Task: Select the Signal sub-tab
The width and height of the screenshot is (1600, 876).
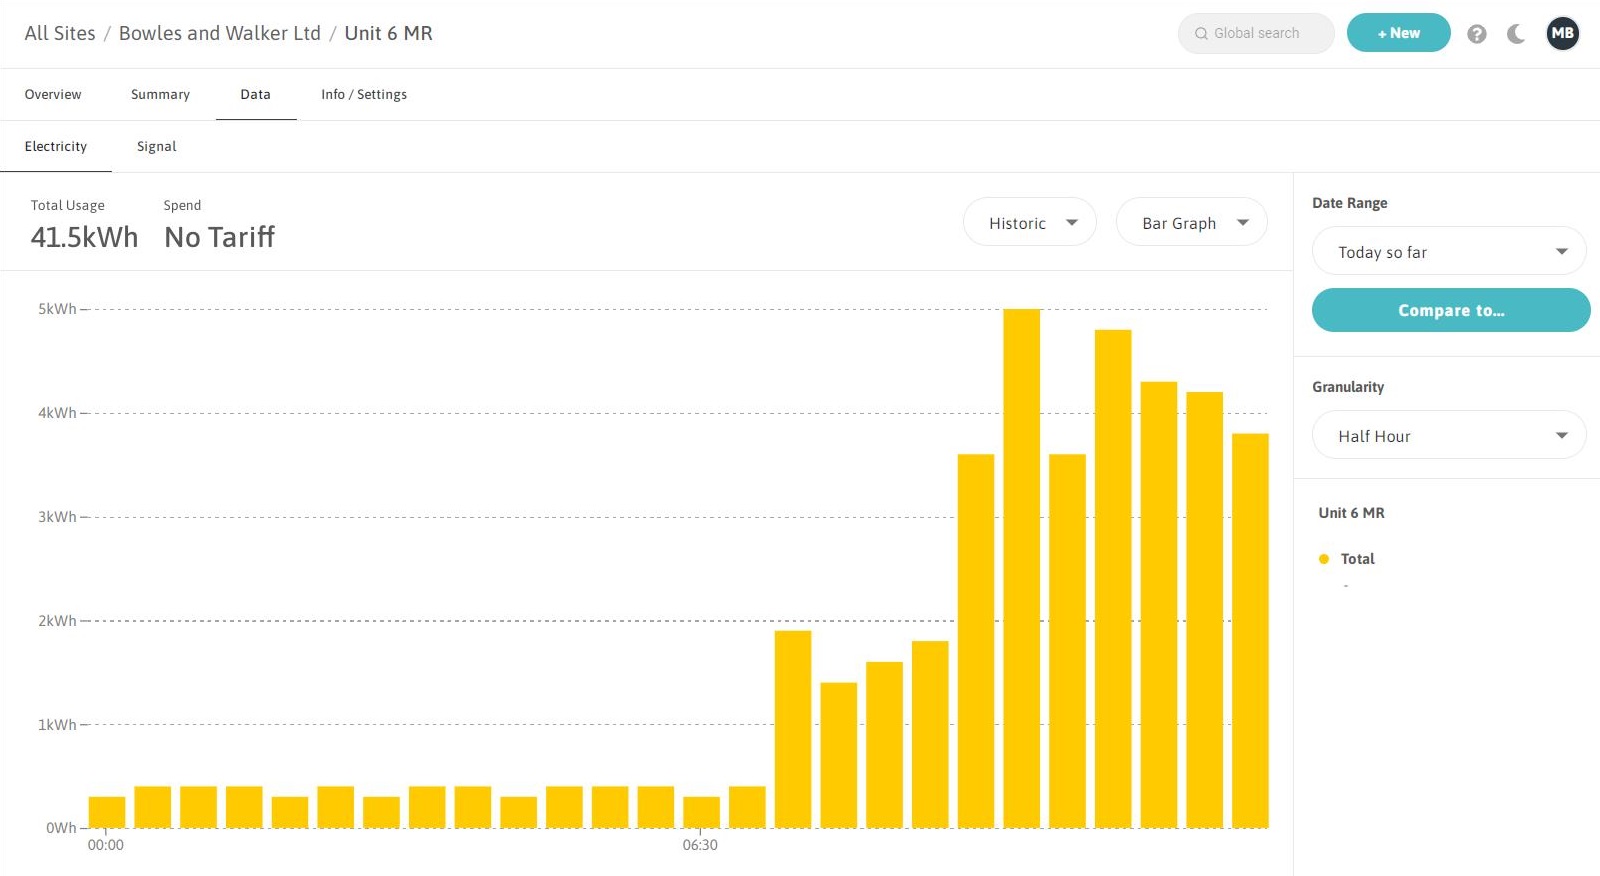Action: coord(157,146)
